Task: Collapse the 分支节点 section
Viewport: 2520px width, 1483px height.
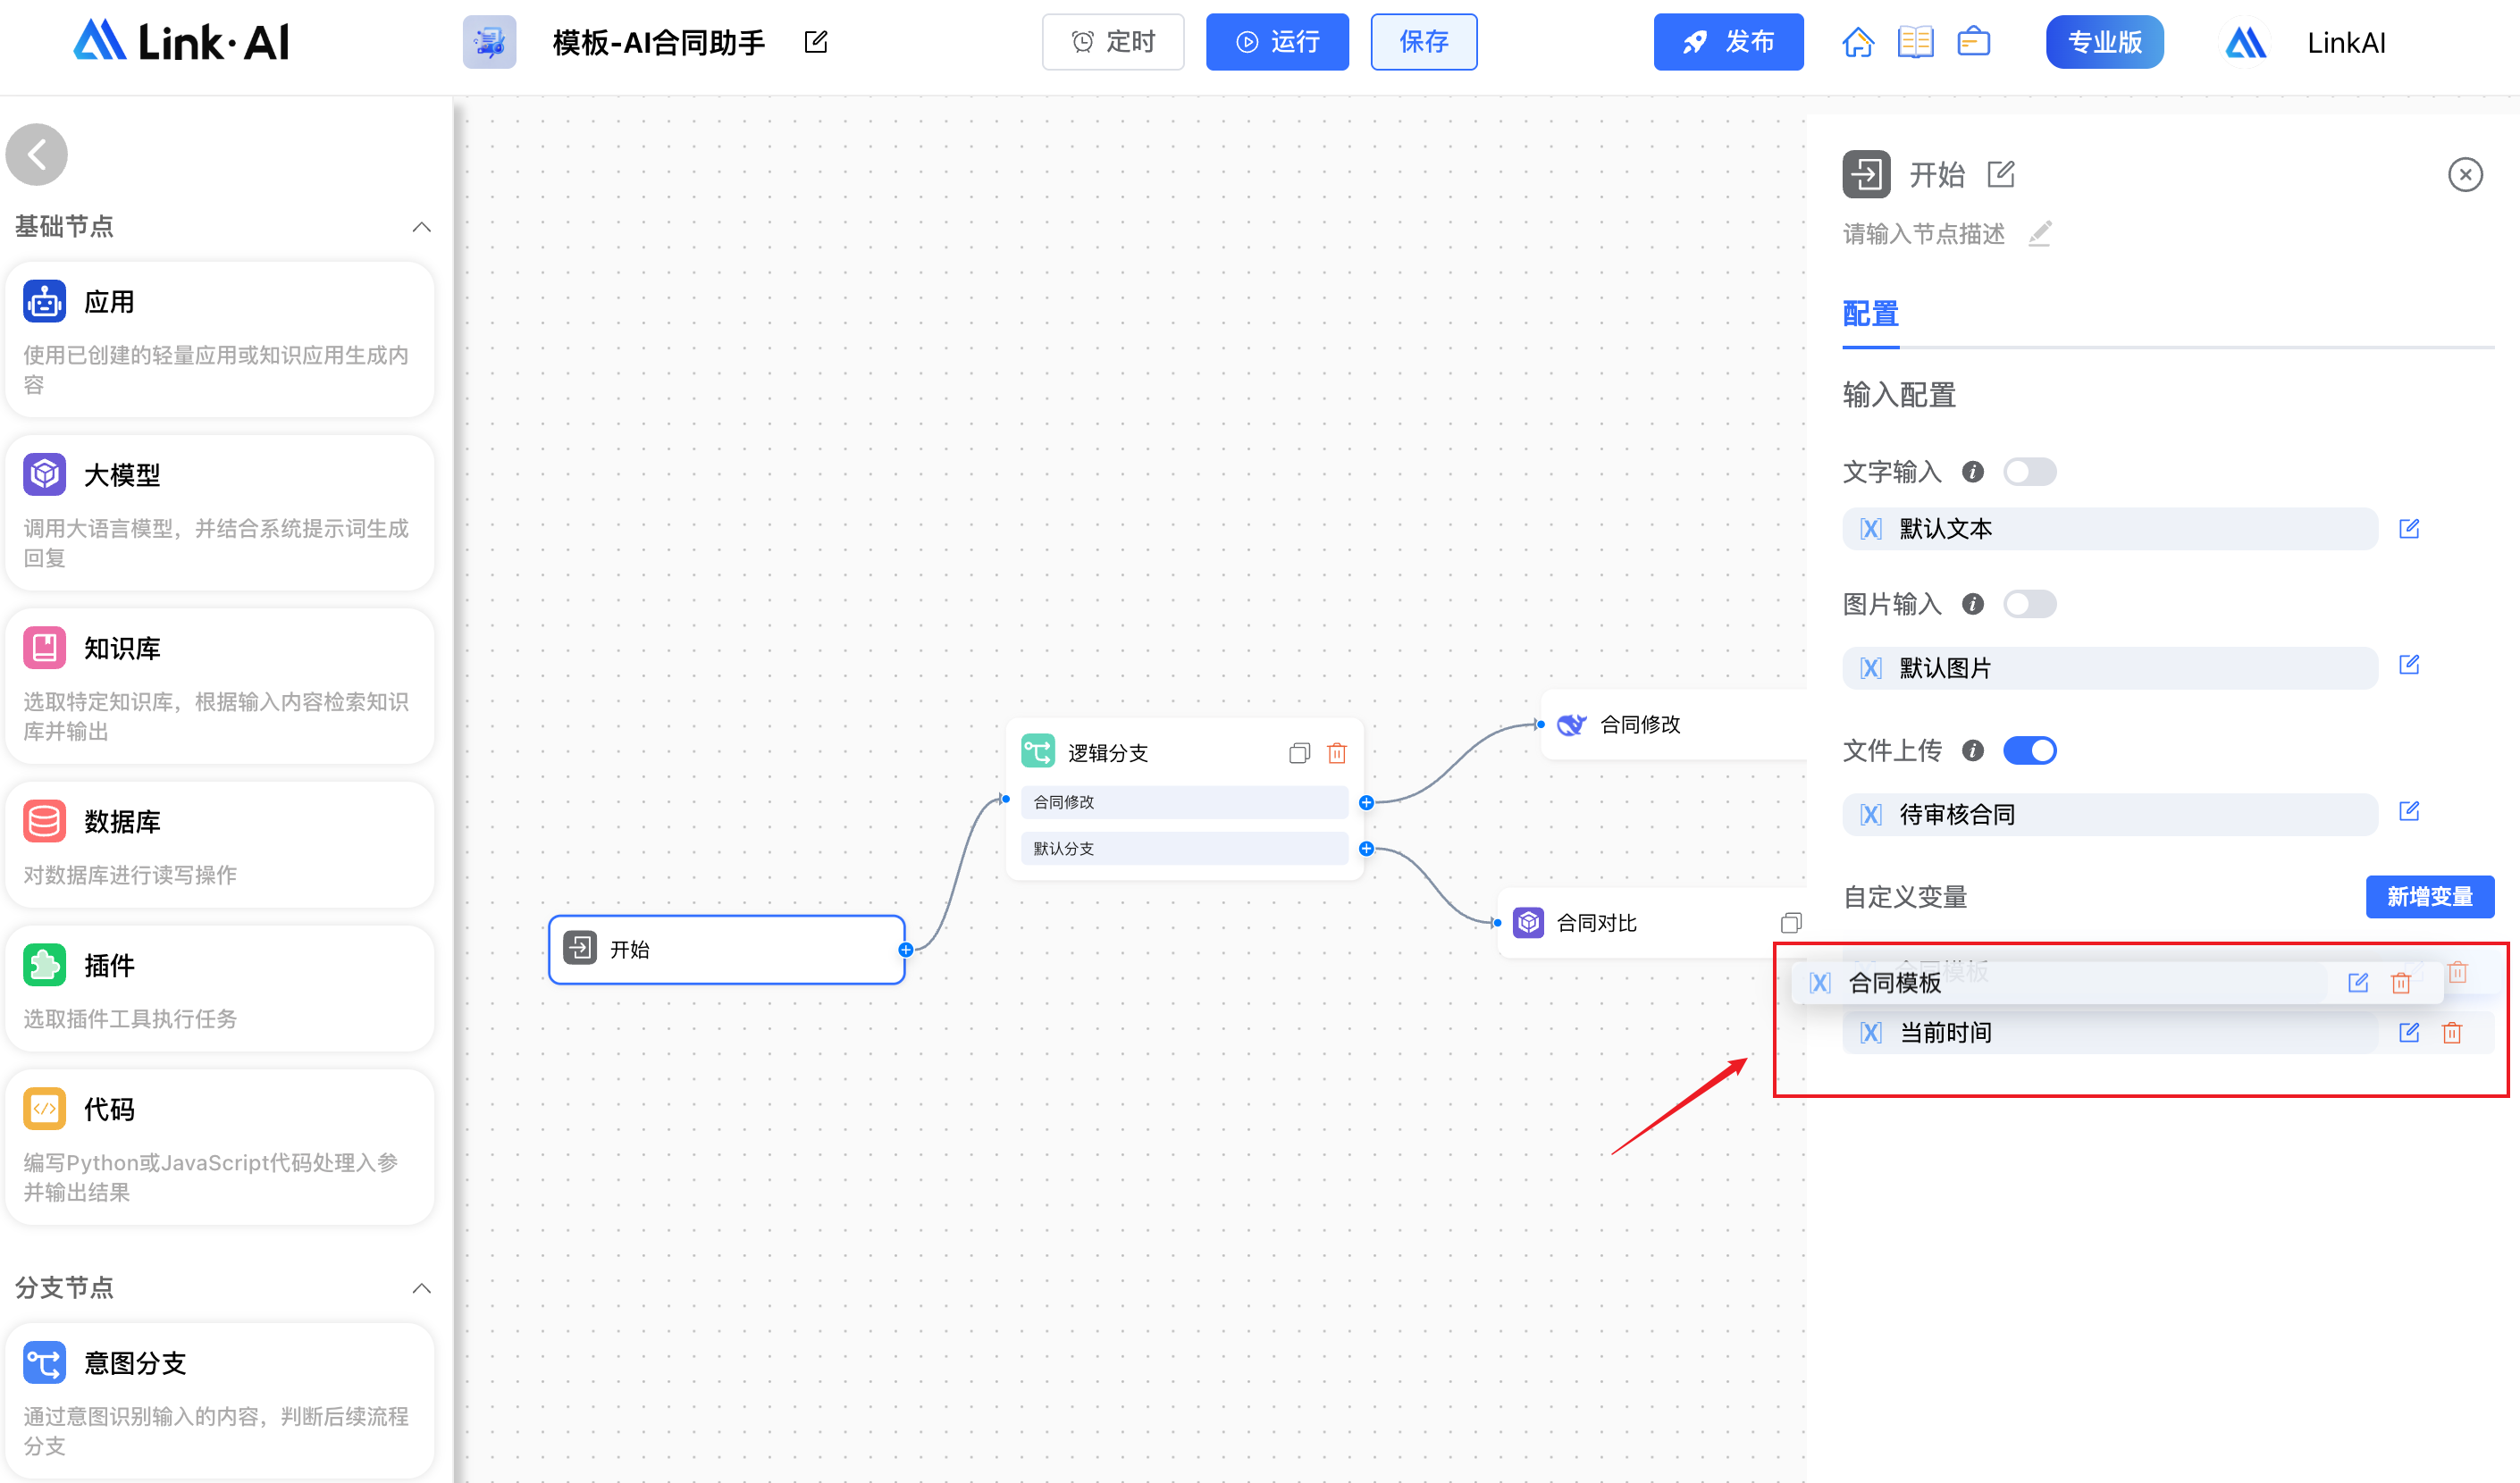Action: click(421, 1288)
